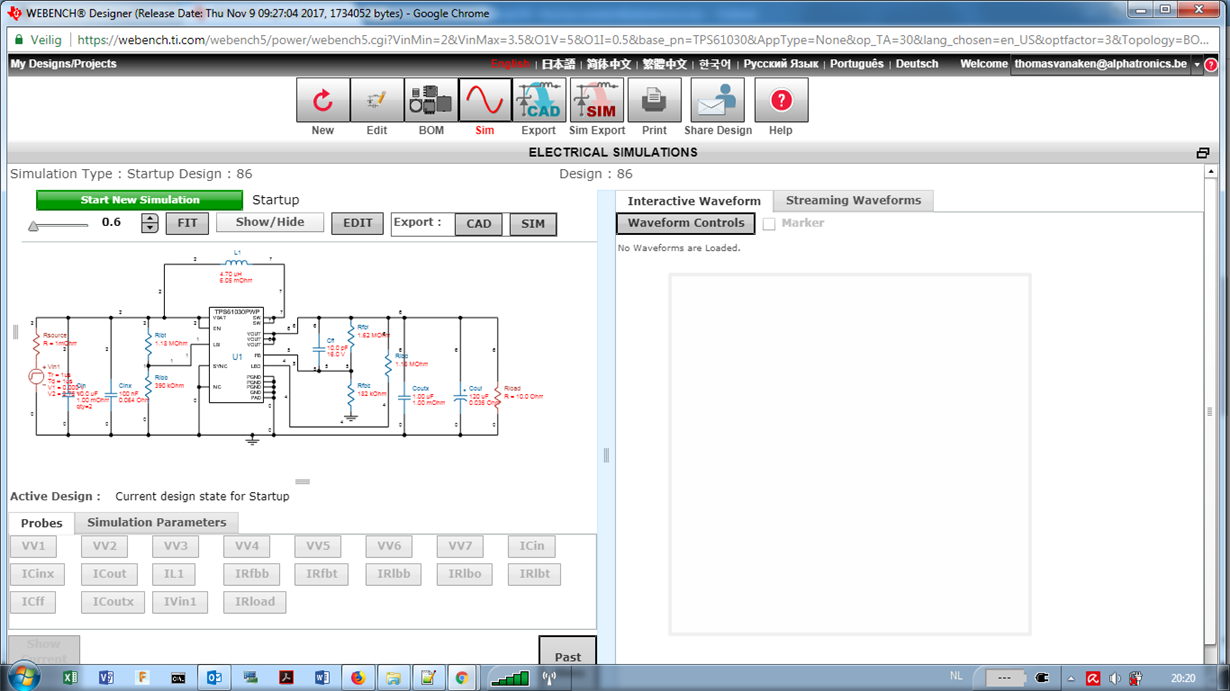Viewport: 1230px width, 691px height.
Task: Click the Sim Export toolbar icon
Action: (x=597, y=100)
